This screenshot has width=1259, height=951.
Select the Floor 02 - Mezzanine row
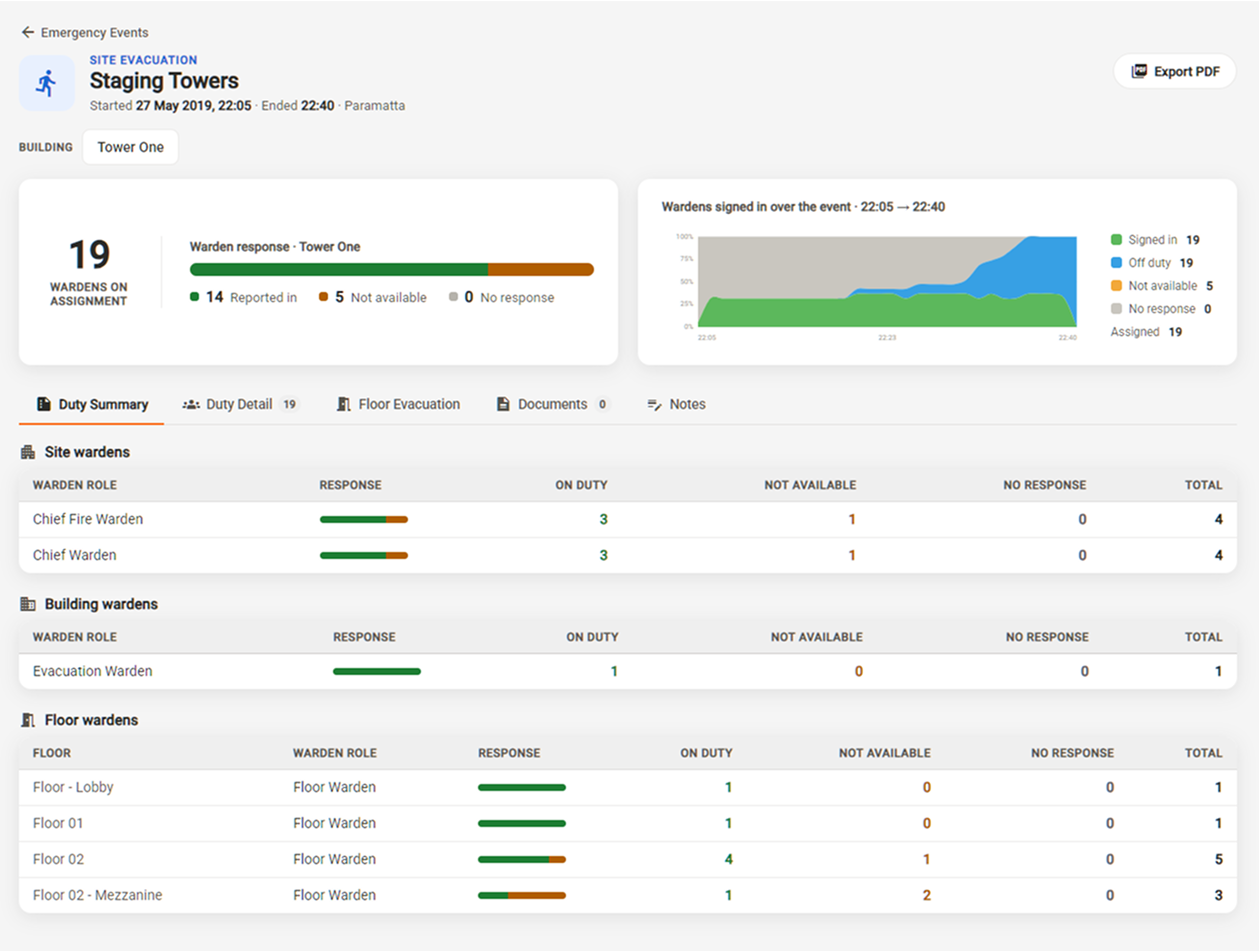[628, 896]
